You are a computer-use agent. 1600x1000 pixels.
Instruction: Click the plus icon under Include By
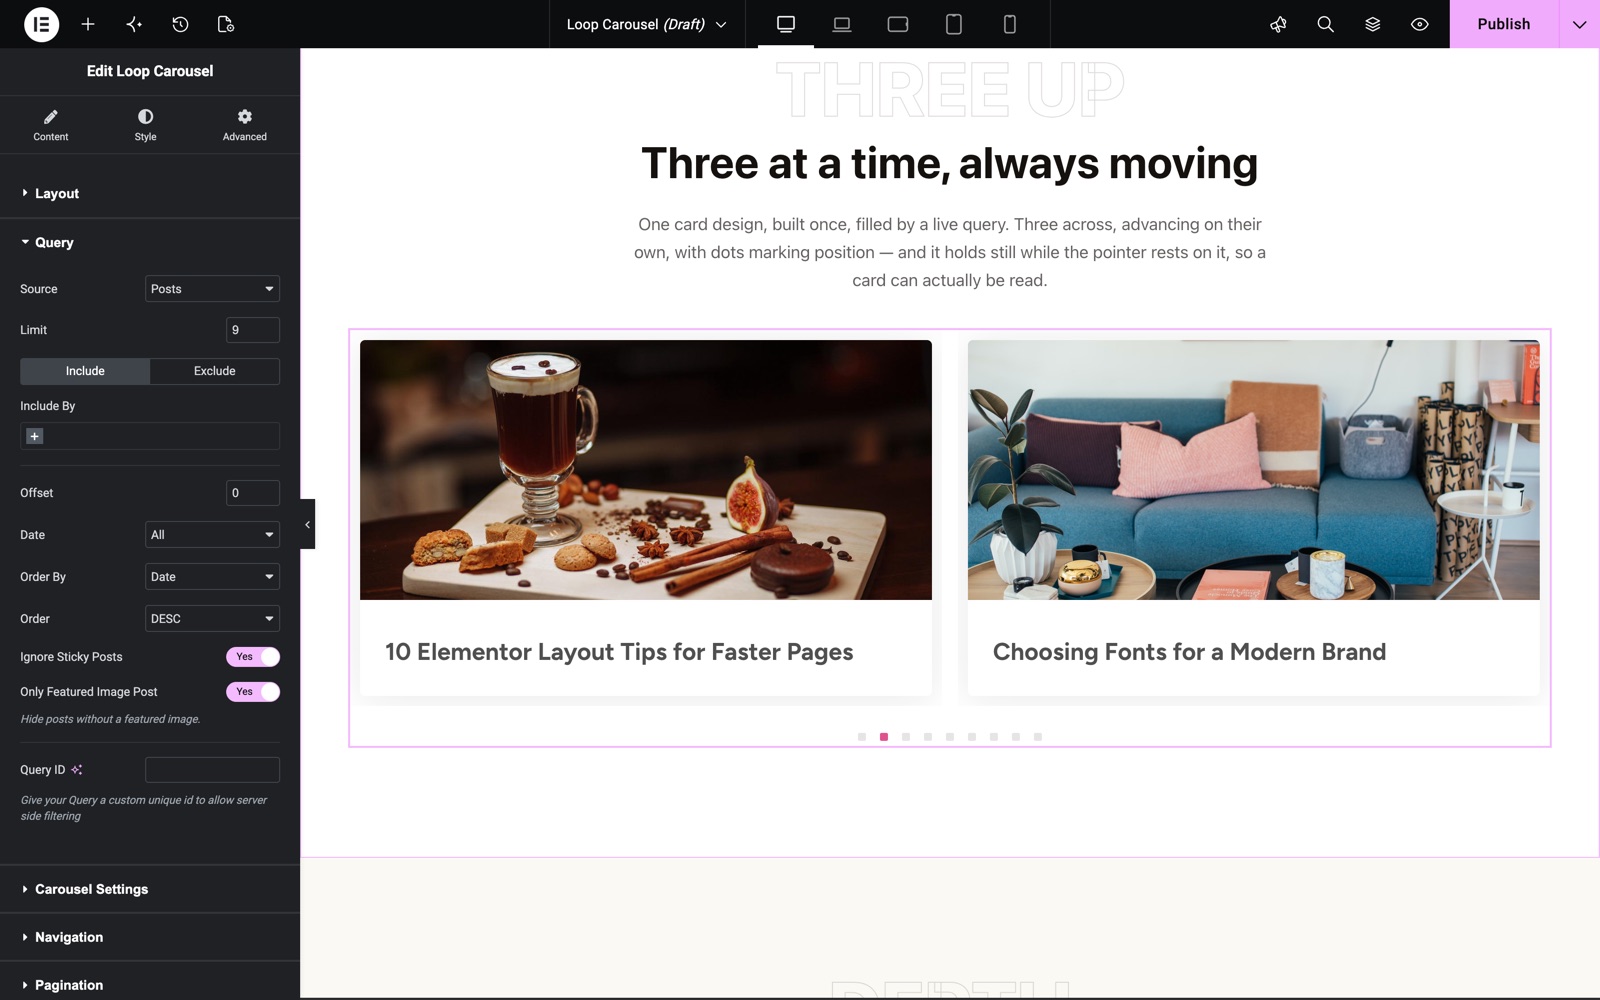pyautogui.click(x=34, y=436)
